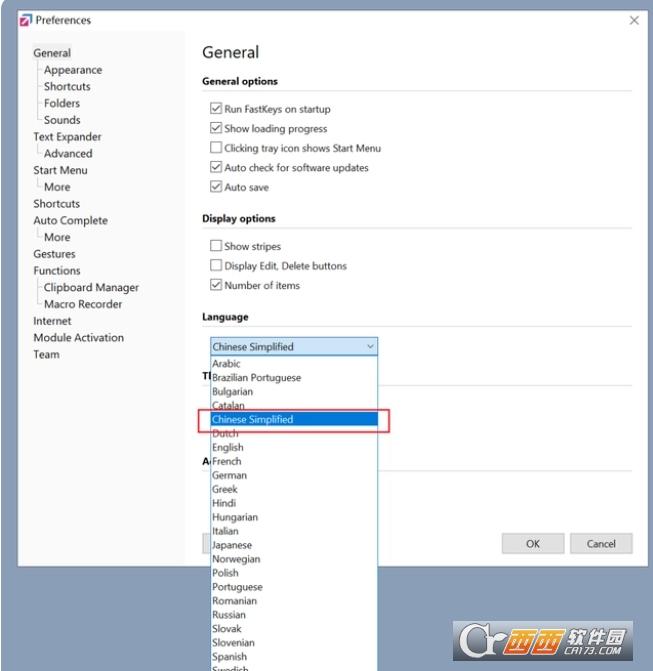Enable Show stripes option
653x671 pixels.
[216, 246]
